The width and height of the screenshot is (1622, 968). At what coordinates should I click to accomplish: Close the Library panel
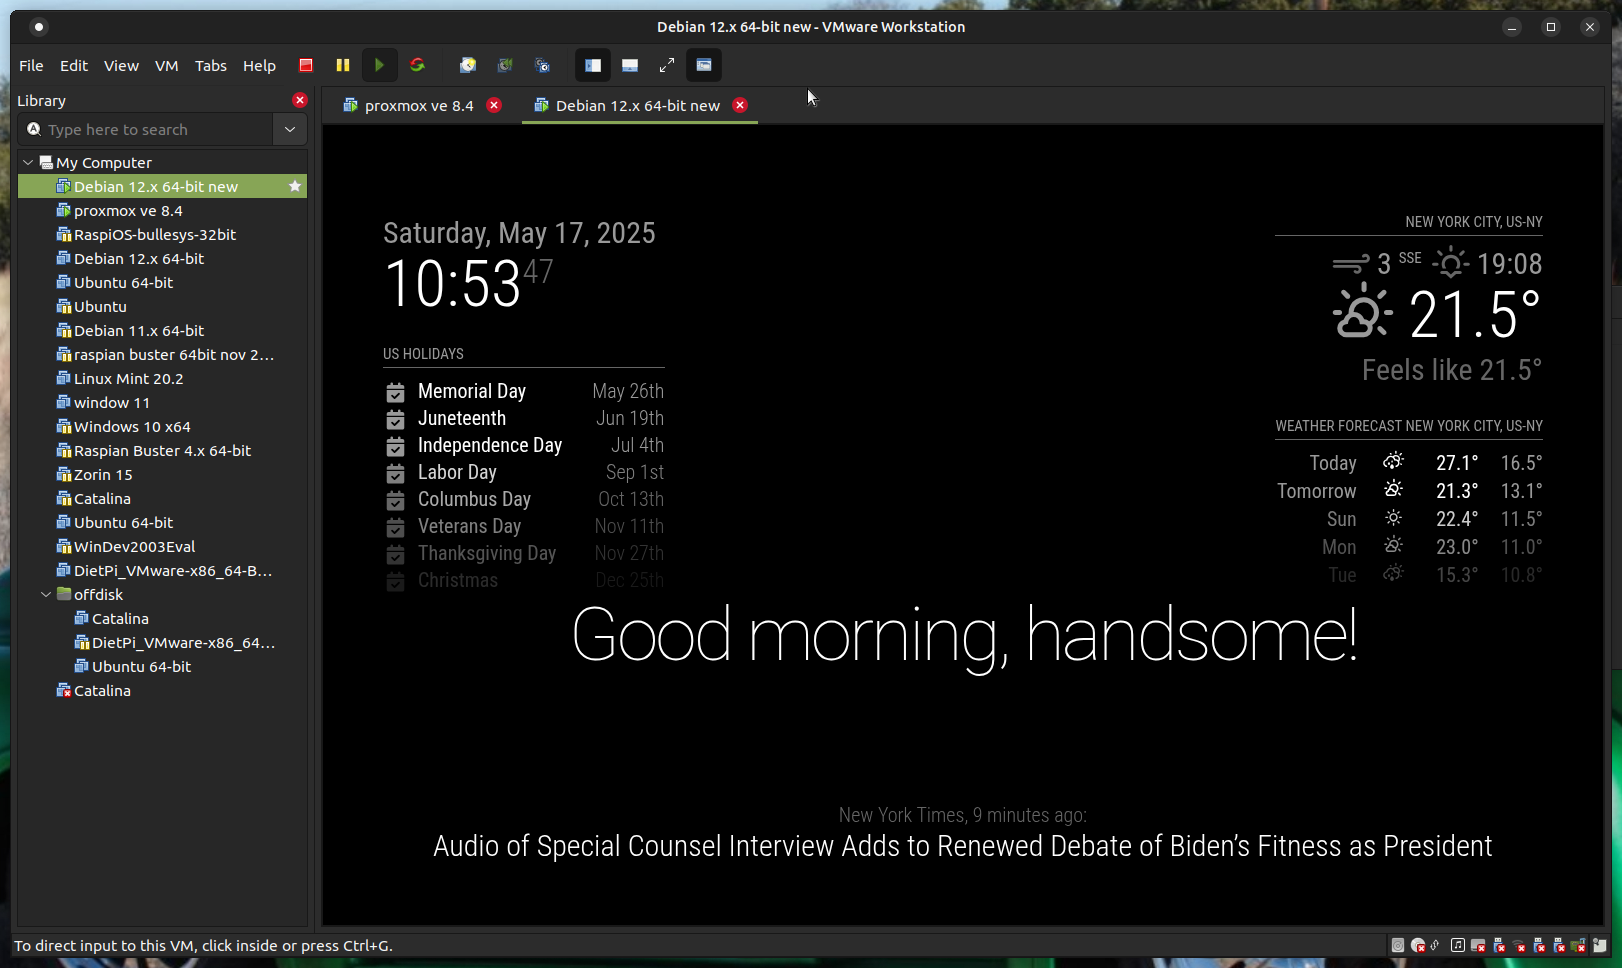[x=299, y=100]
